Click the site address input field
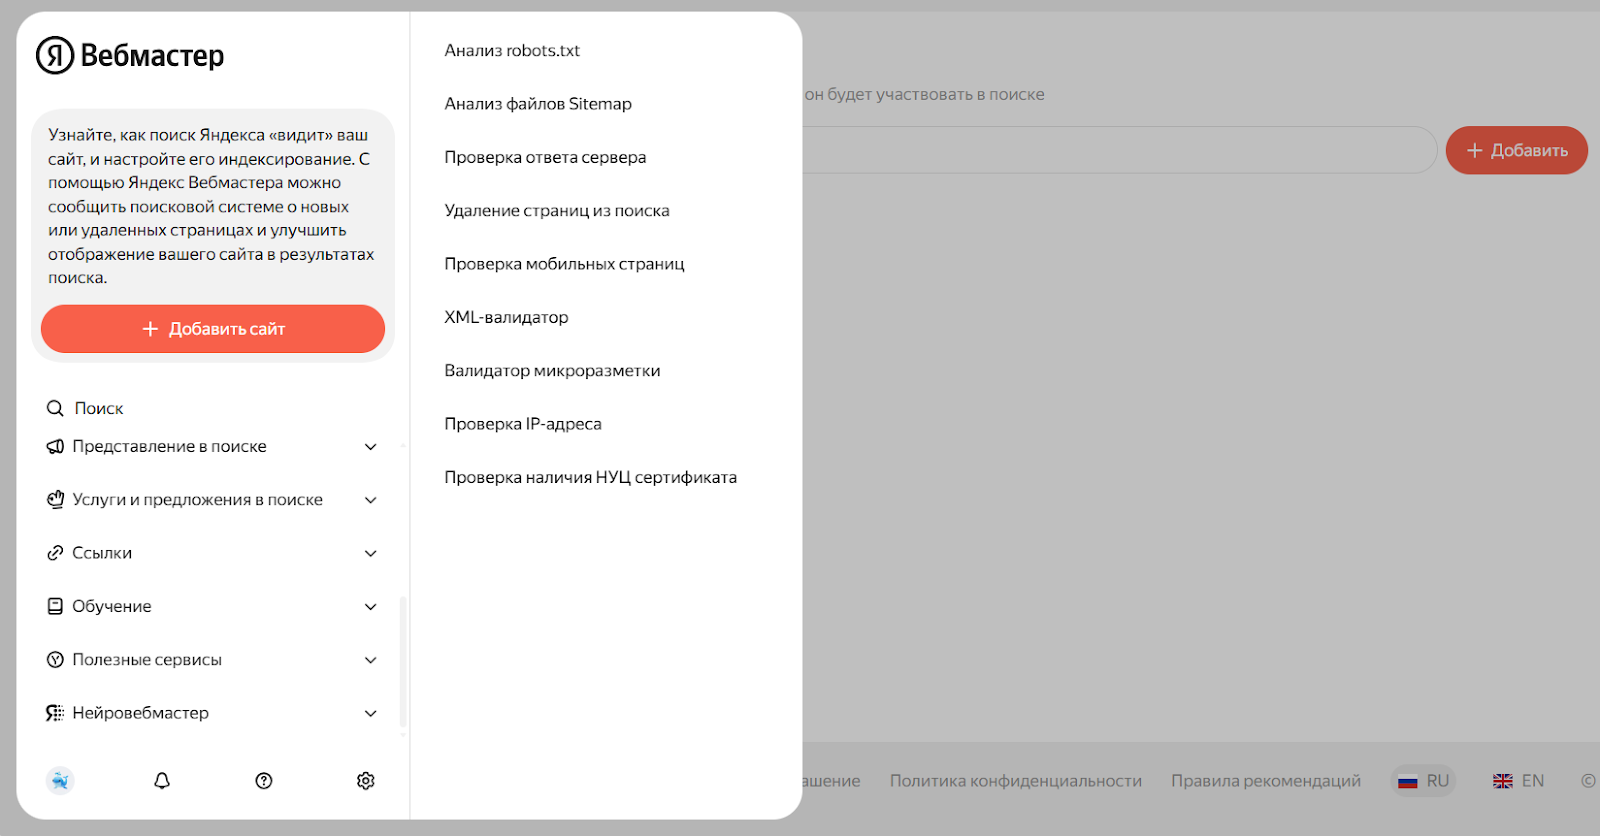 [x=1119, y=150]
